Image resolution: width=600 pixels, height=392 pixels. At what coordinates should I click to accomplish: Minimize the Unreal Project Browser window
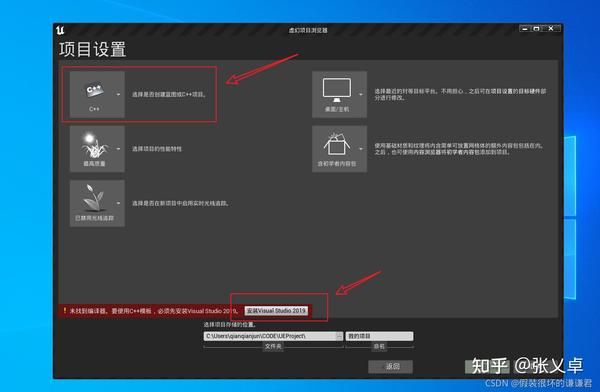pyautogui.click(x=525, y=29)
